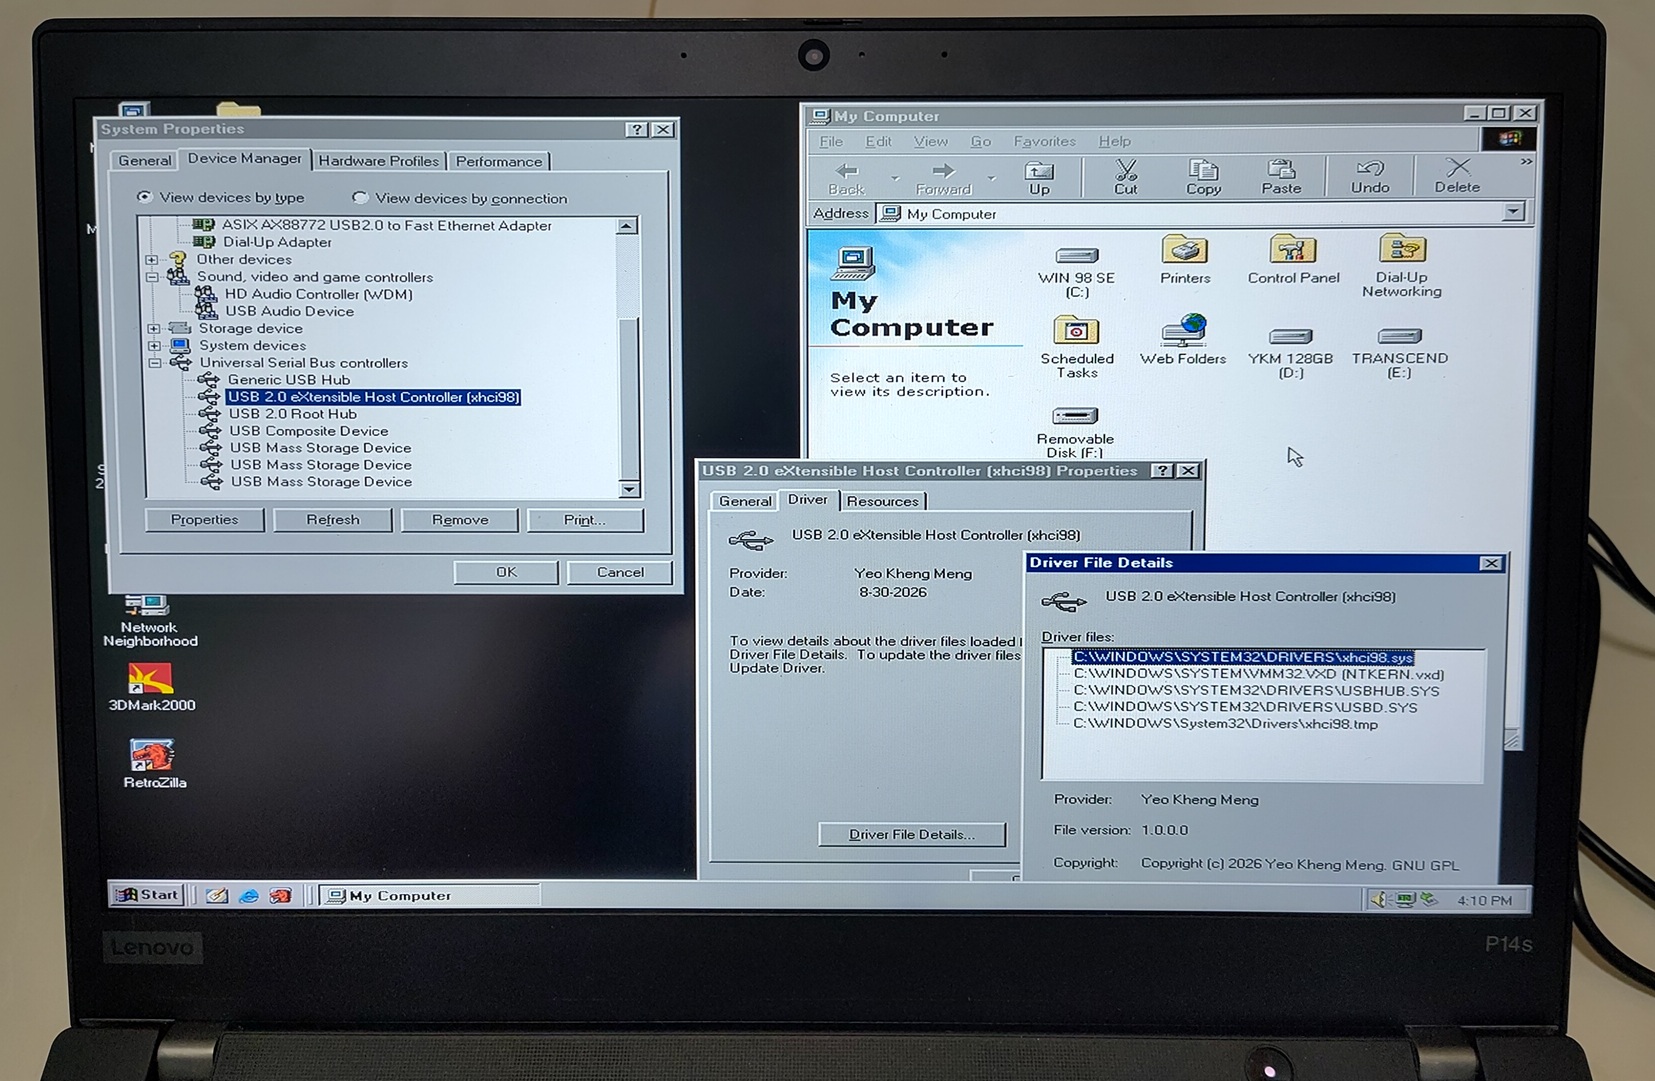Select USBHUB.SYS in driver files list
Viewport: 1655px width, 1081px height.
coord(1256,691)
